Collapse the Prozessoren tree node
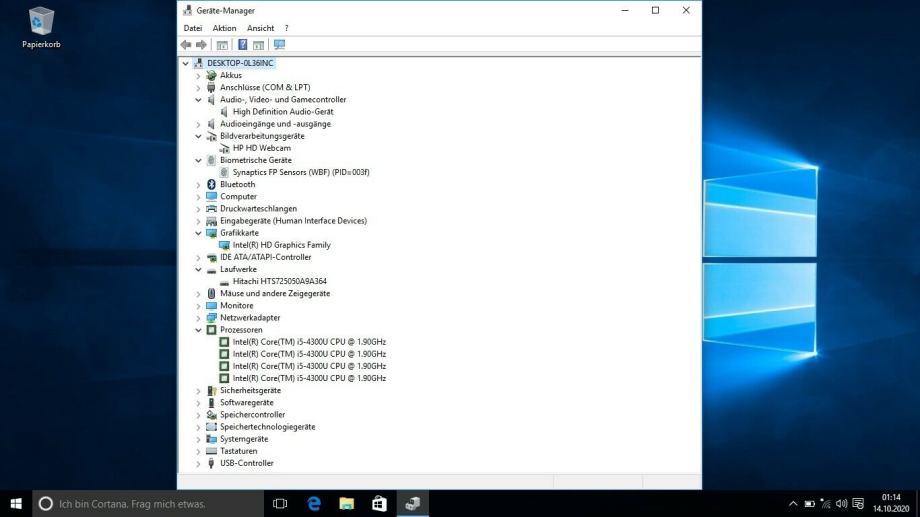 point(198,330)
